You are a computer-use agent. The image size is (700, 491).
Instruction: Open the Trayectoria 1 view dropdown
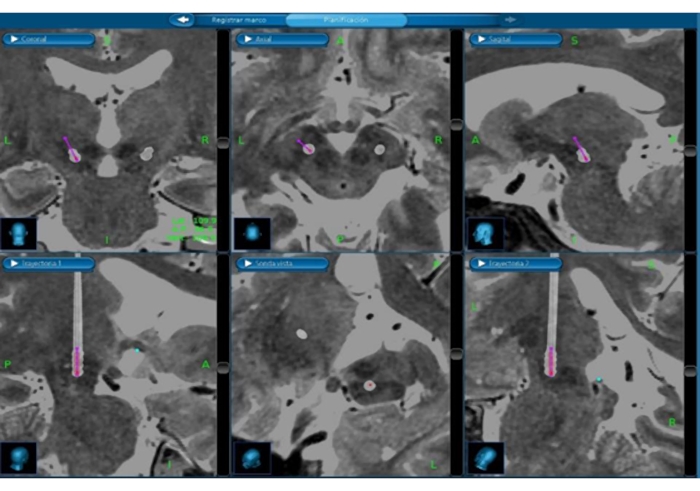49,263
